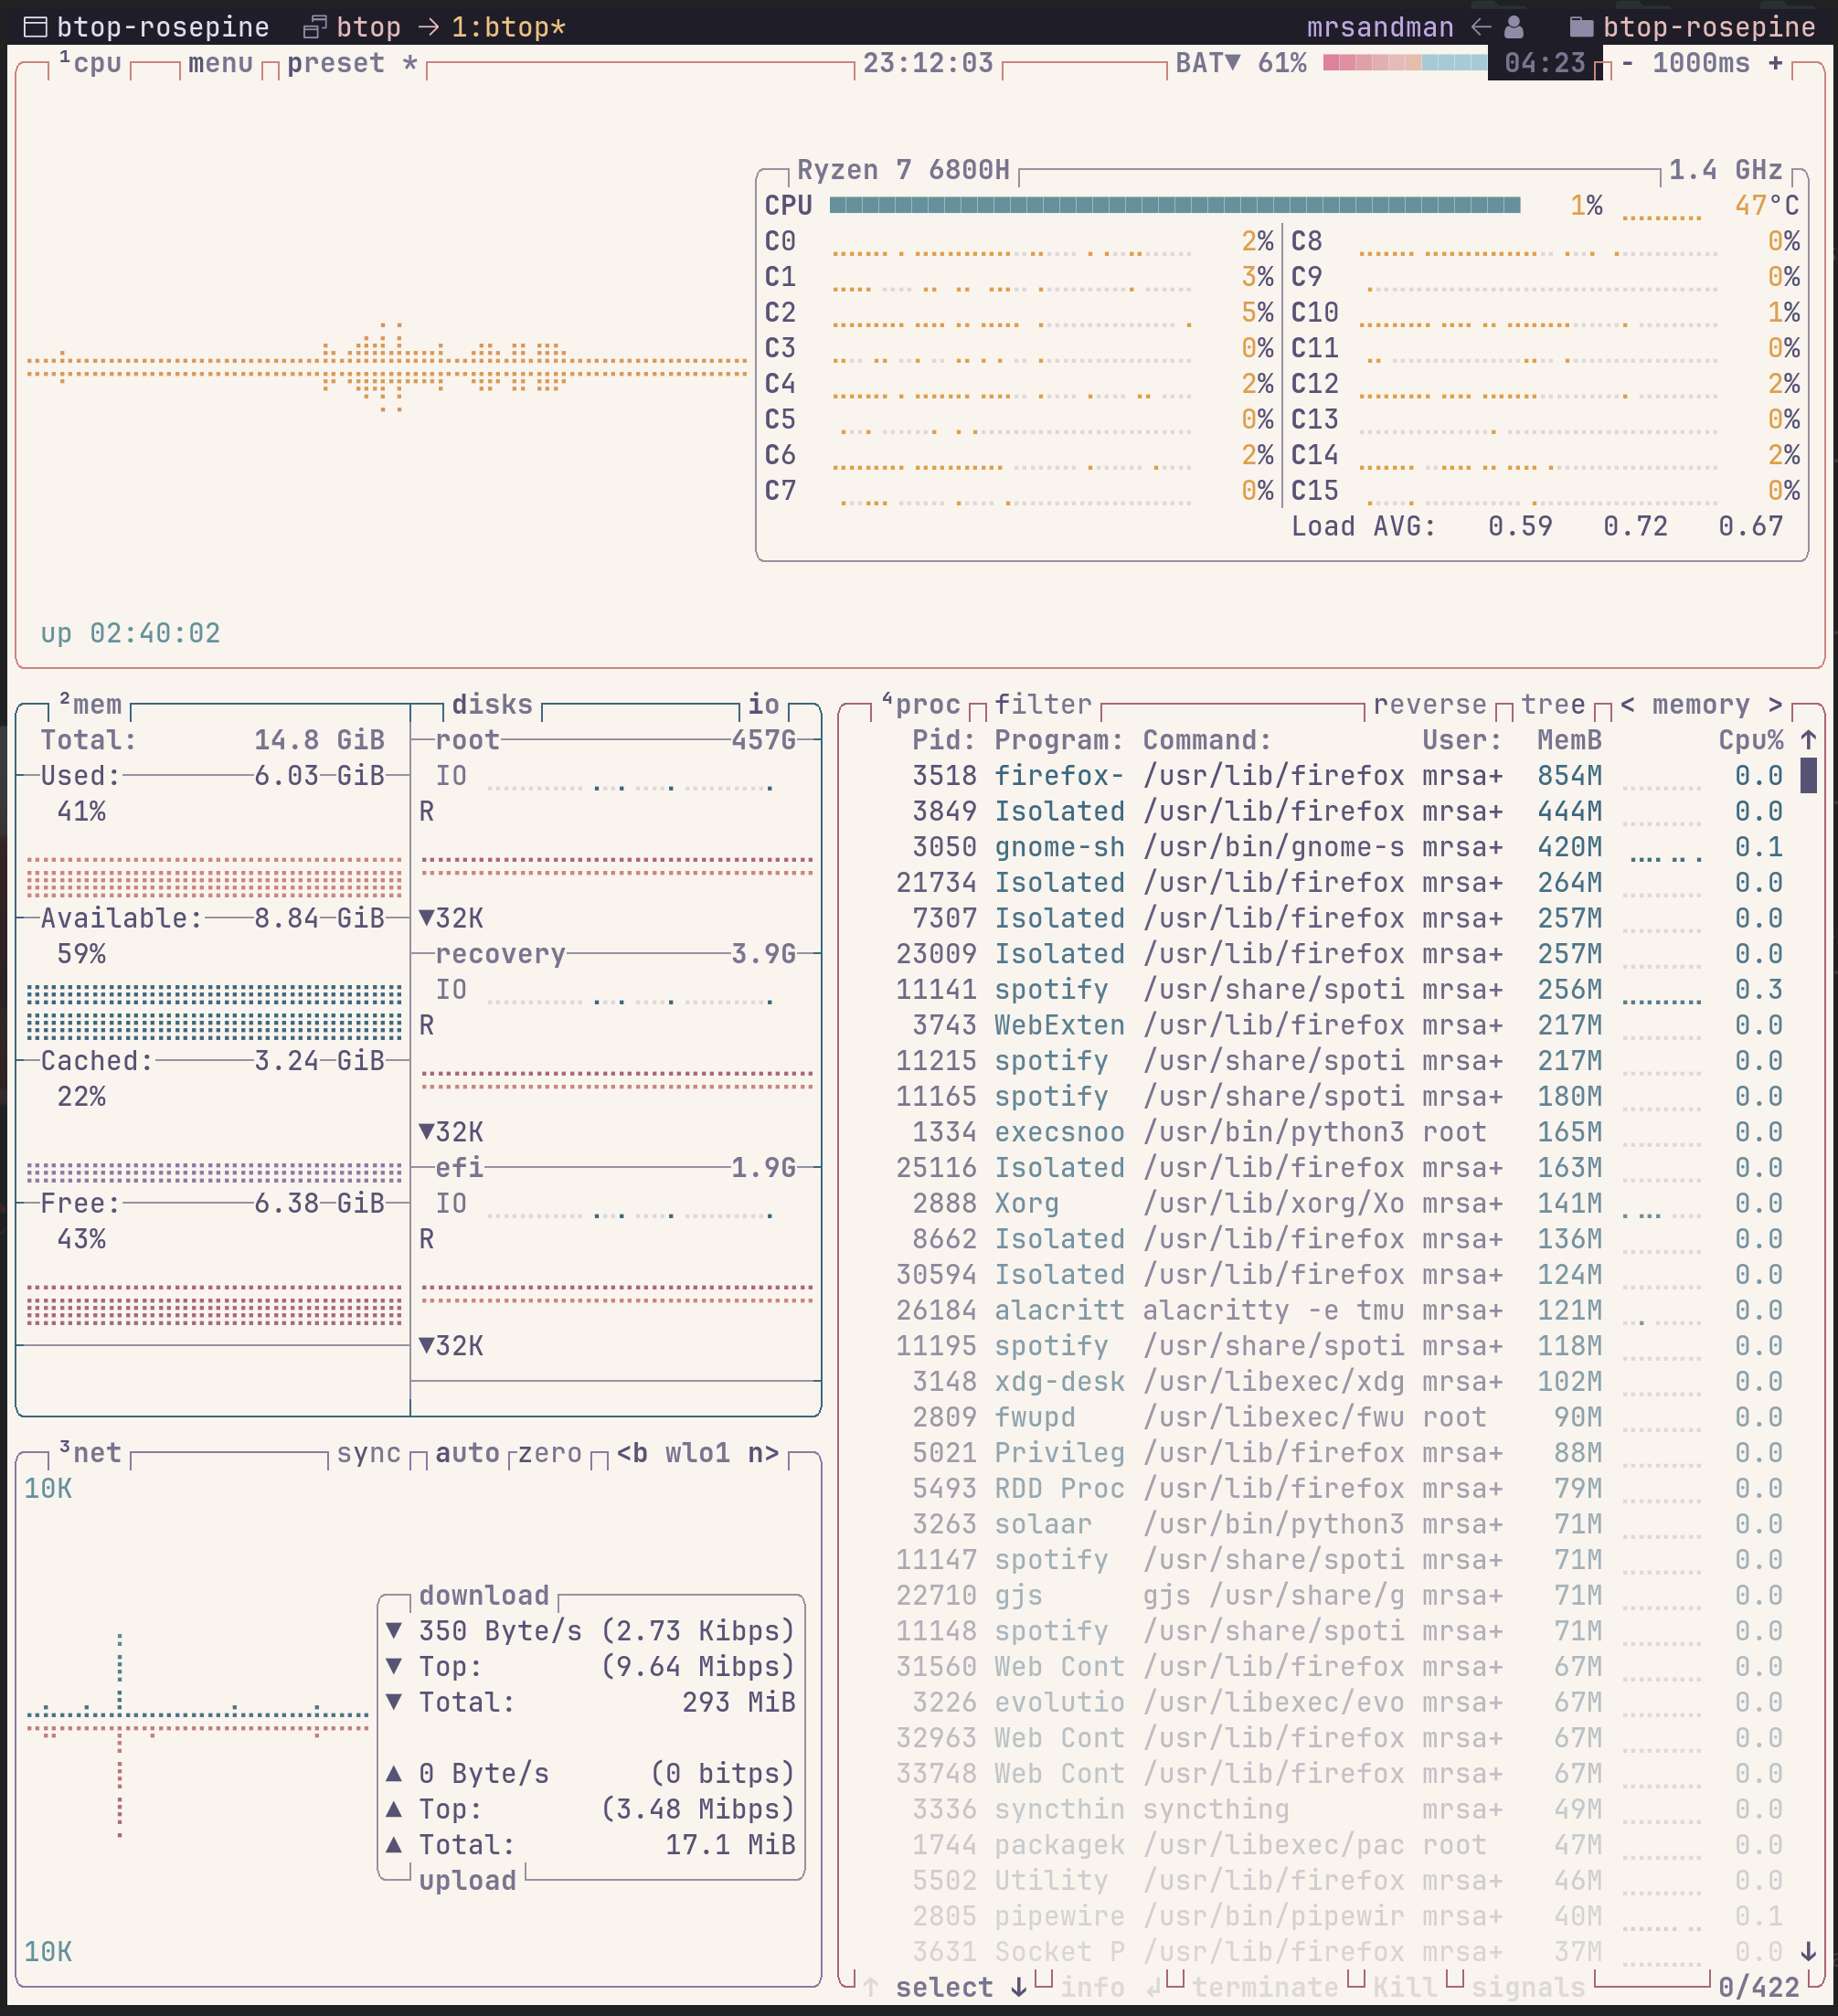Screen dimensions: 1838x2016
Task: Click the download arrow beside 350 Byte/s
Action: point(397,1631)
